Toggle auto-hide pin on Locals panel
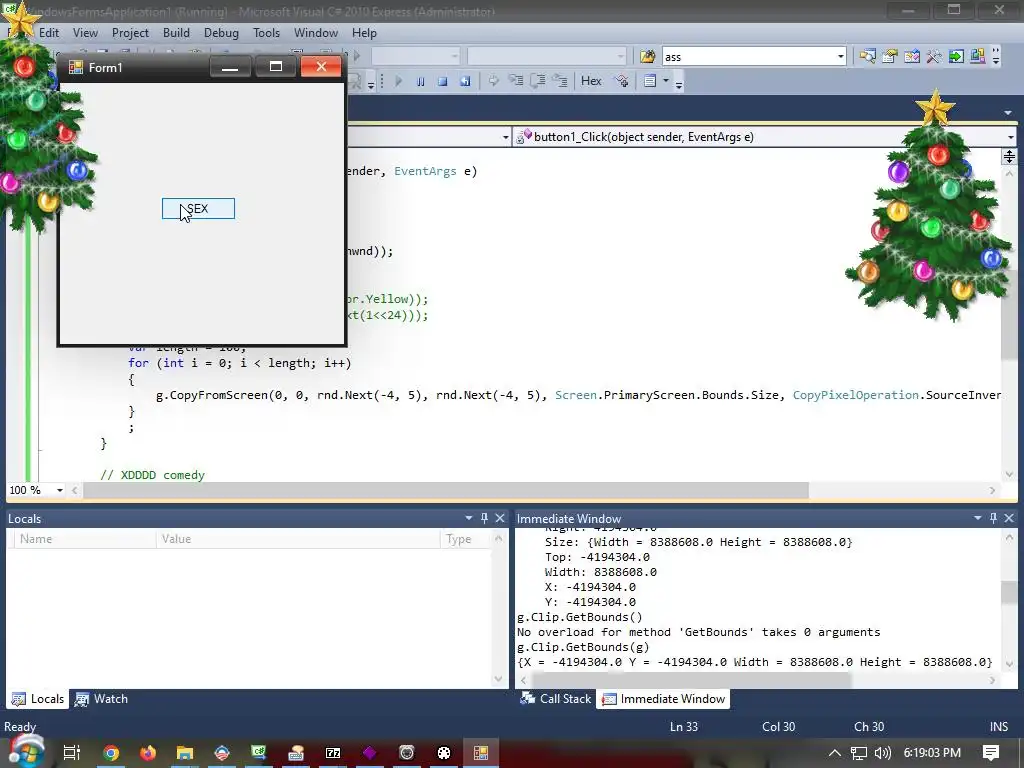 tap(484, 518)
